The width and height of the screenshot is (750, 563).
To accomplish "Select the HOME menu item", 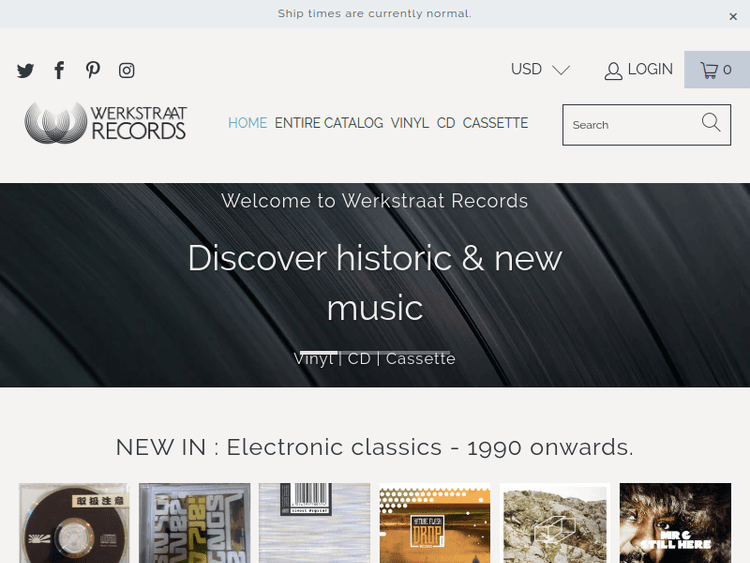I will click(x=247, y=123).
